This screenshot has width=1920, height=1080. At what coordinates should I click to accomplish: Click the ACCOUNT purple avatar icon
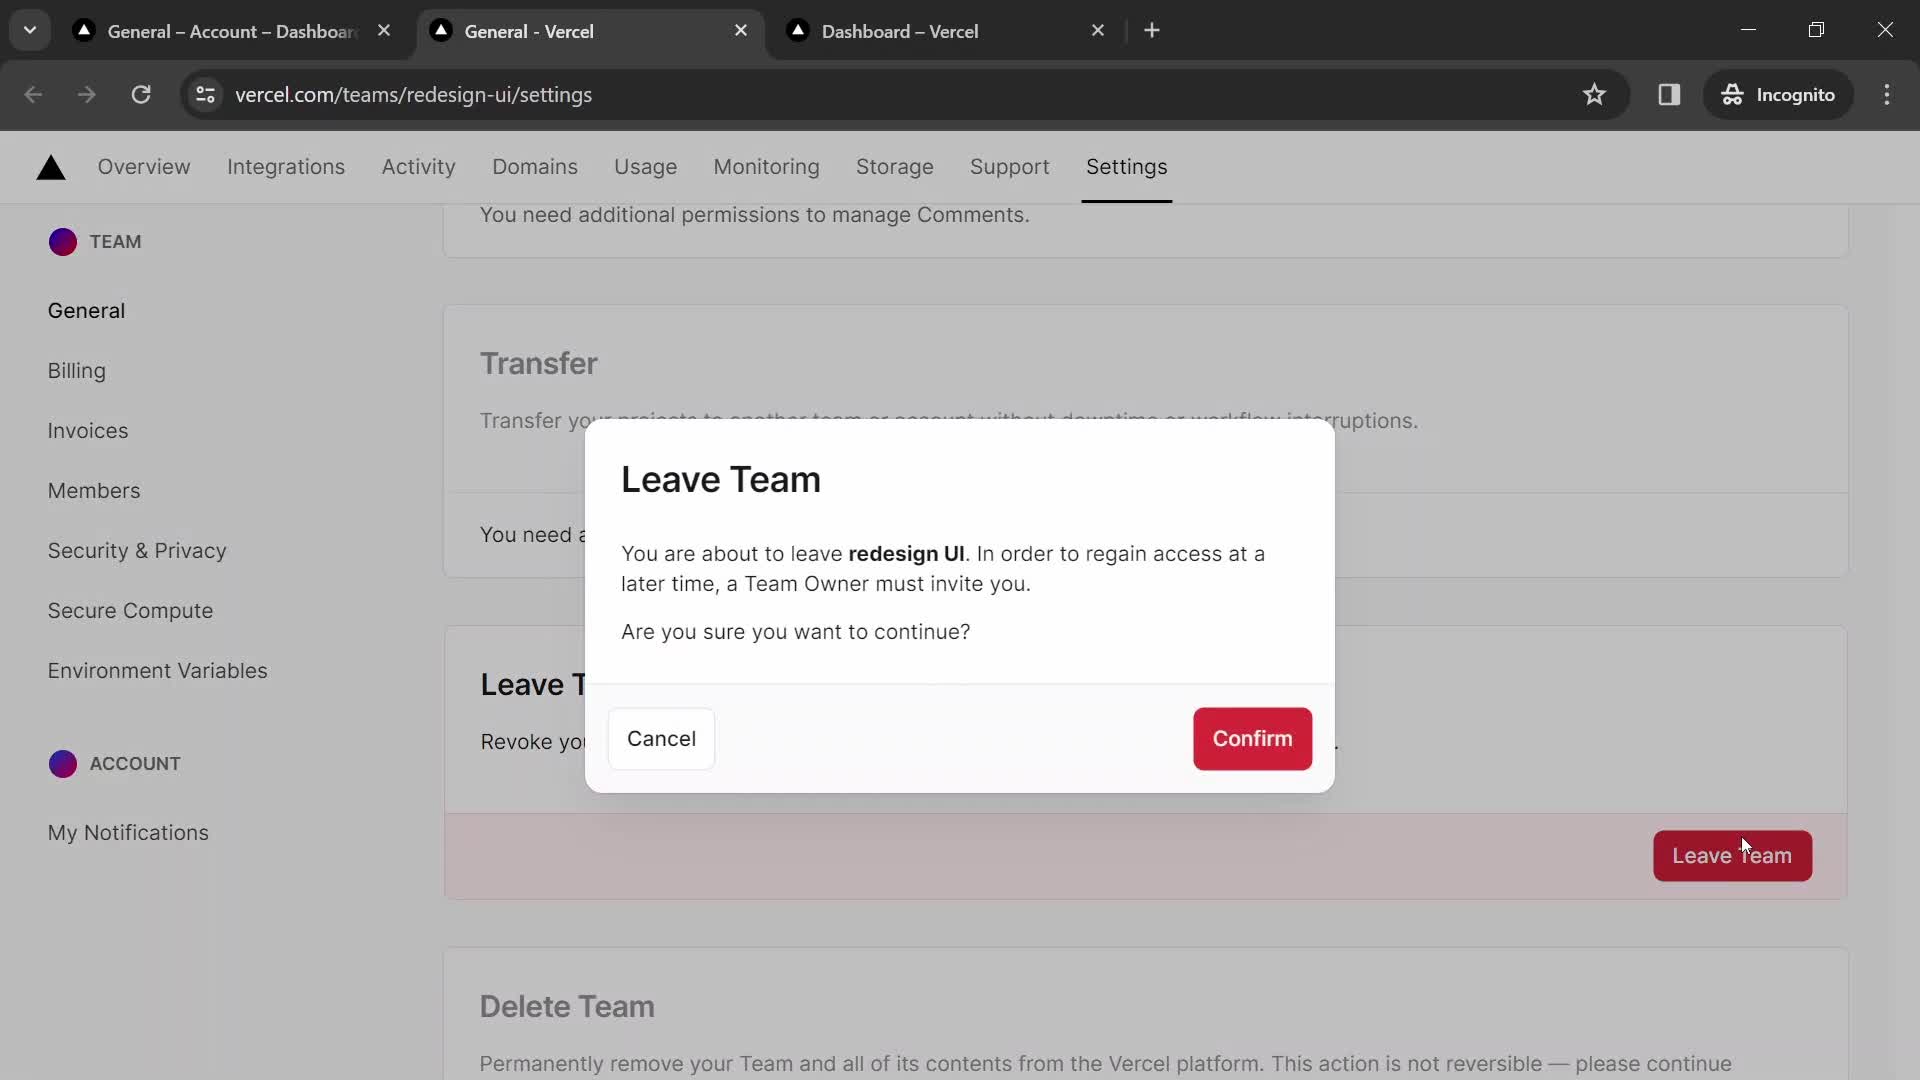coord(62,764)
